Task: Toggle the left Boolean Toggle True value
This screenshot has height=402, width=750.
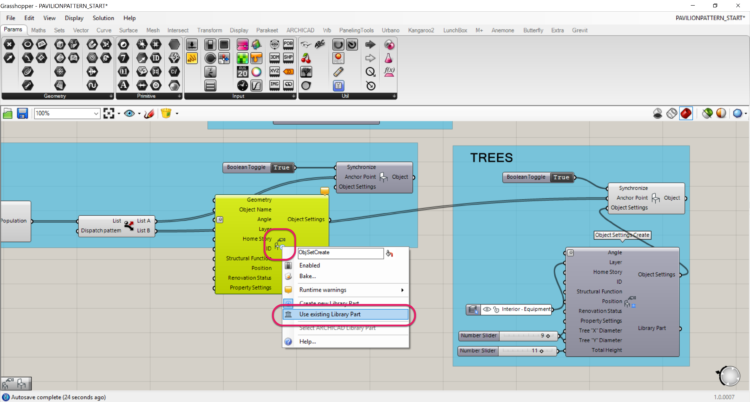Action: [283, 167]
